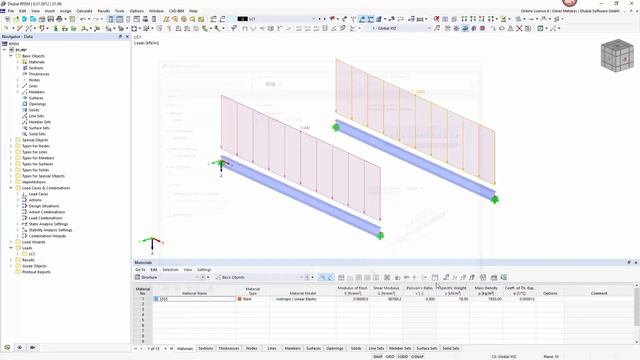The height and width of the screenshot is (360, 640).
Task: Jump to last table page arrow
Action: point(171,349)
